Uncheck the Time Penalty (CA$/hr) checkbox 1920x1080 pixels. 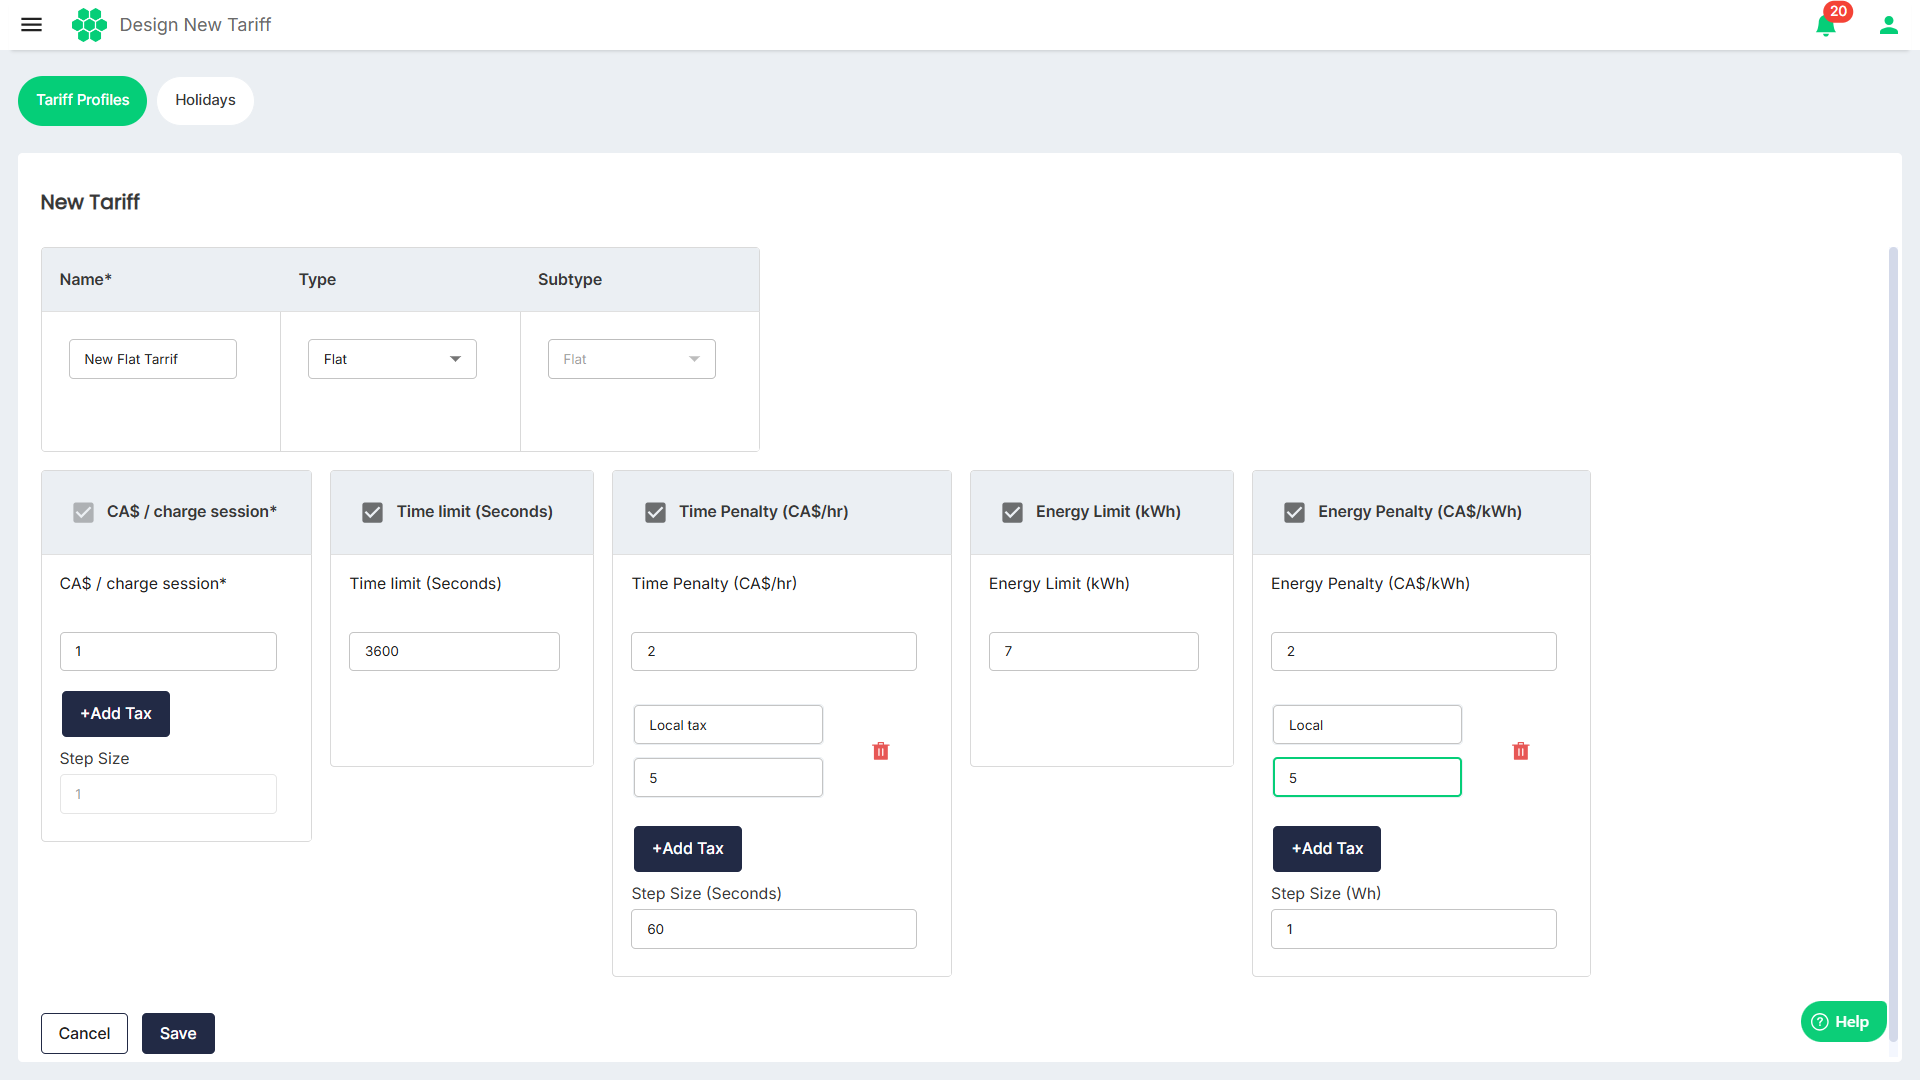[x=655, y=512]
